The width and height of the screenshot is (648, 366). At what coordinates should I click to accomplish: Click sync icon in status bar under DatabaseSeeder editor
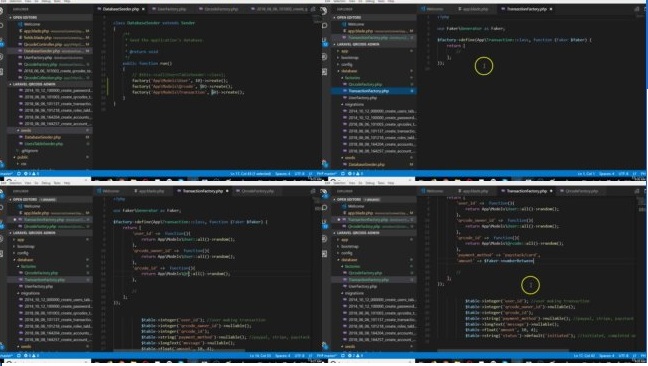[19, 174]
